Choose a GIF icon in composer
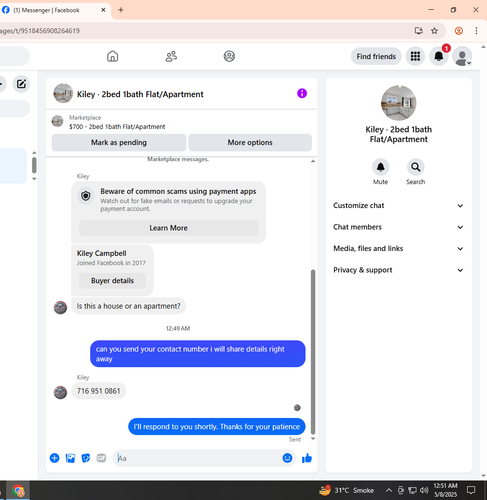Image resolution: width=487 pixels, height=500 pixels. point(101,458)
